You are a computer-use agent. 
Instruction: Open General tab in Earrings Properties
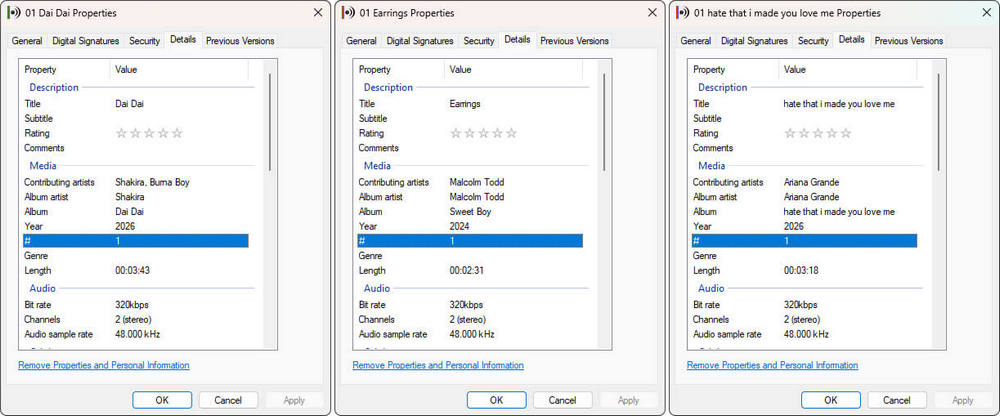click(x=362, y=41)
